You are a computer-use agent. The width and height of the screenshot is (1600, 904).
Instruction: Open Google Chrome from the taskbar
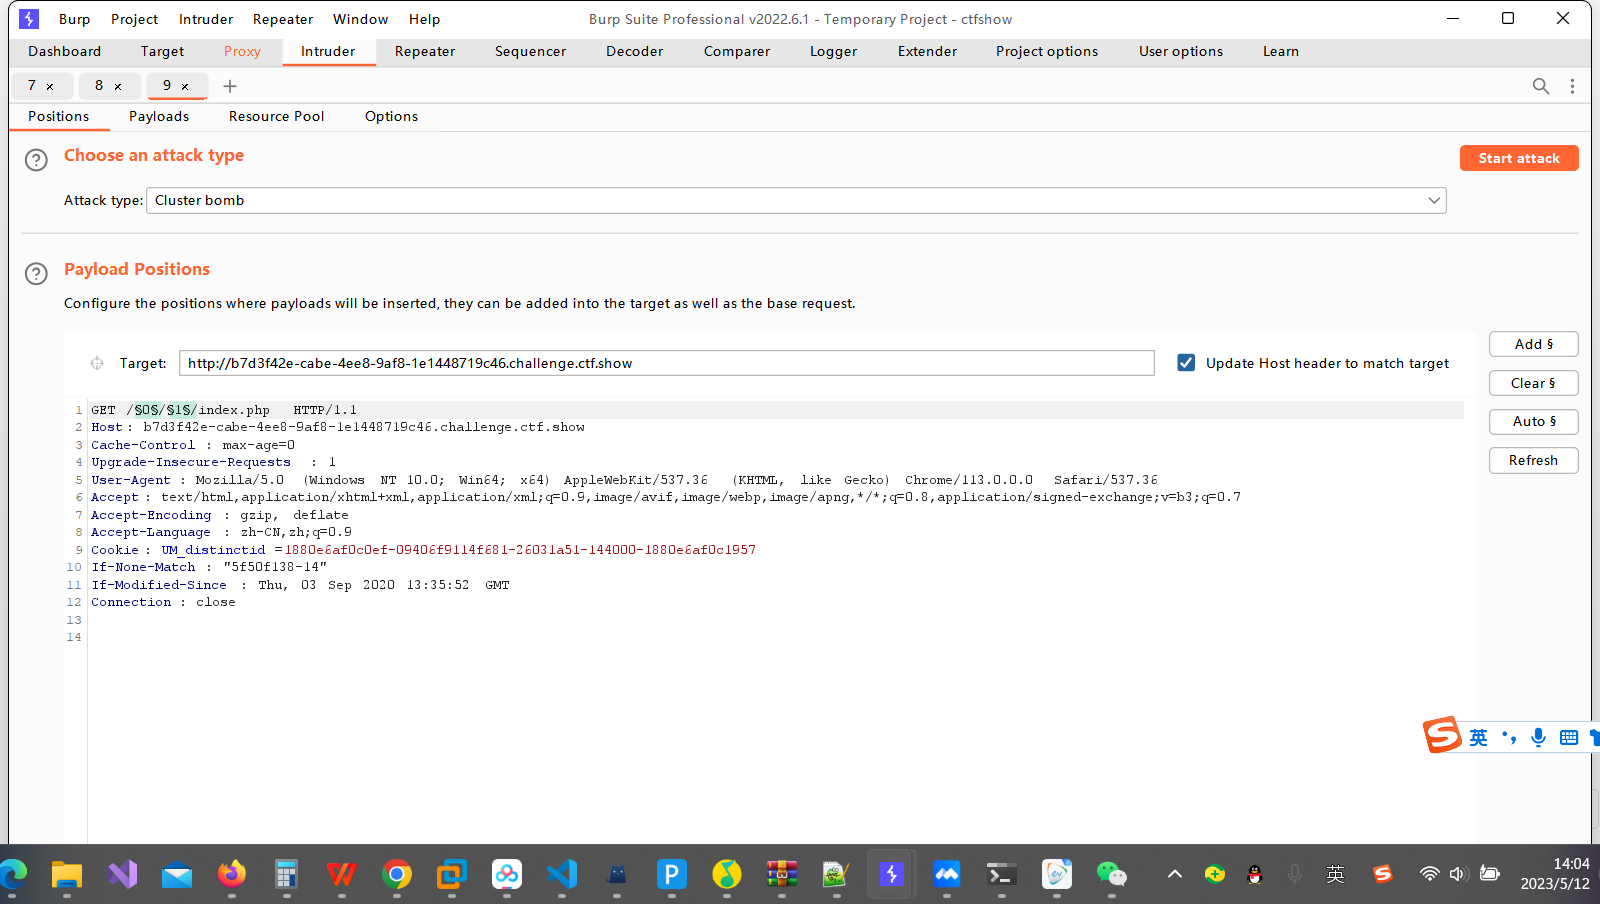[397, 875]
